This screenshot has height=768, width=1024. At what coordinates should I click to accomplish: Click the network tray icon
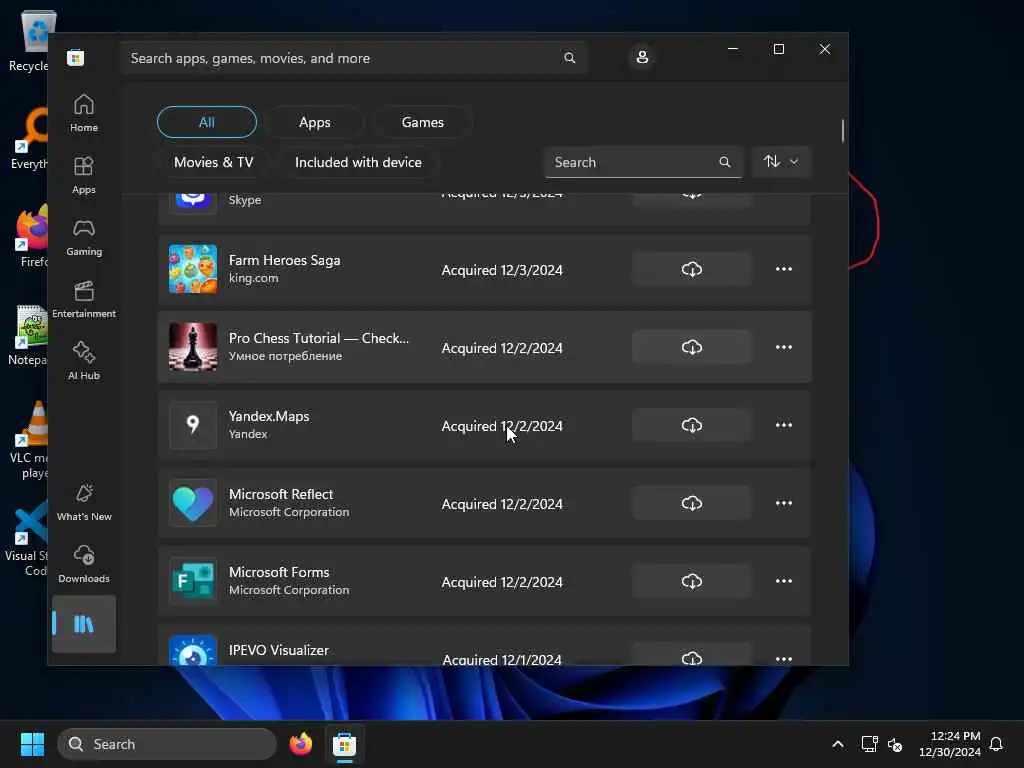point(869,744)
